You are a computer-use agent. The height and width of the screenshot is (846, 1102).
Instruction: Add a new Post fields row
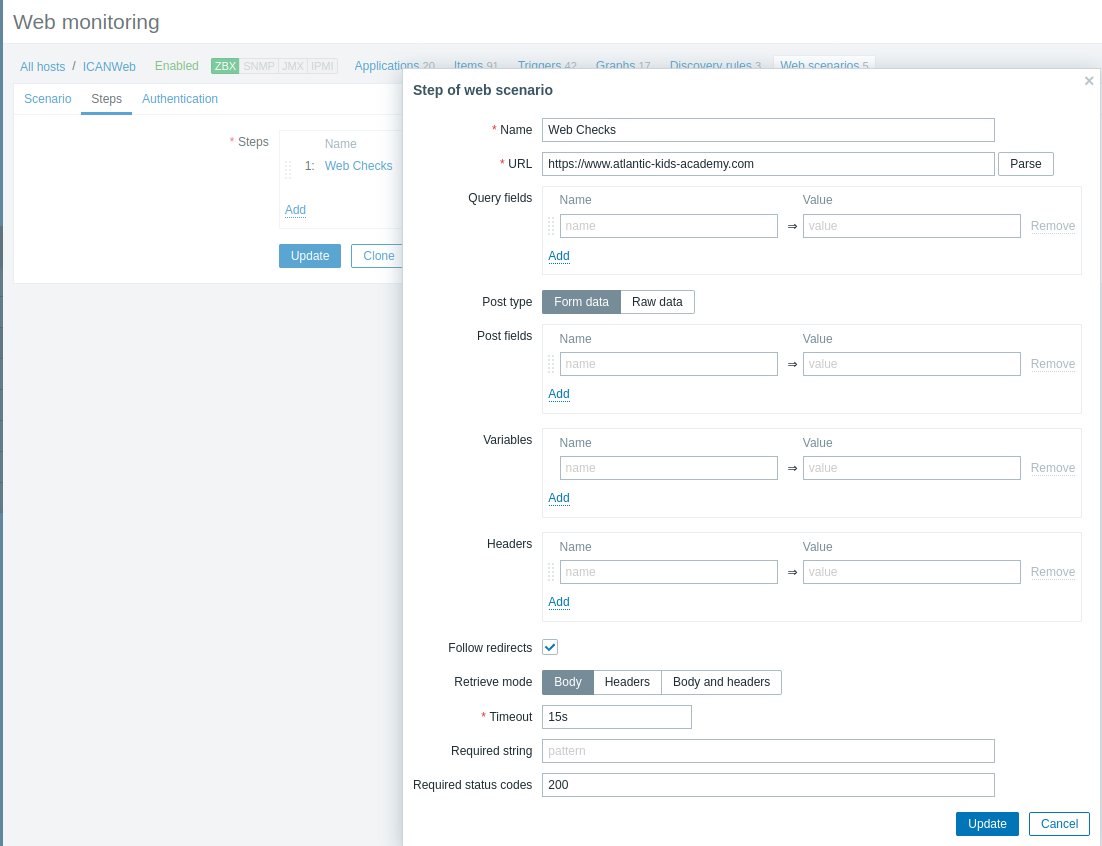click(x=559, y=393)
